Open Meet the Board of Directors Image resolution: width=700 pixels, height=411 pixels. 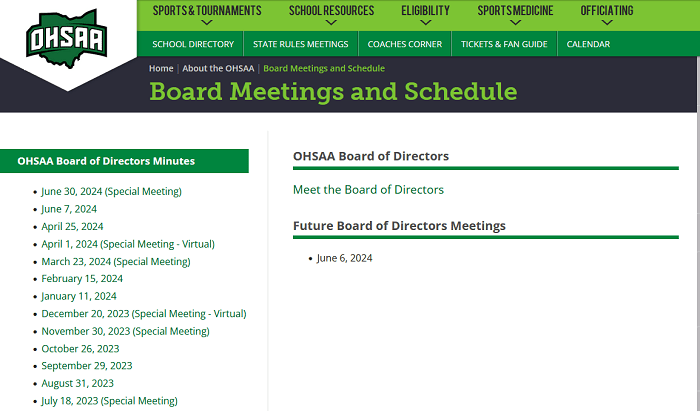click(368, 189)
